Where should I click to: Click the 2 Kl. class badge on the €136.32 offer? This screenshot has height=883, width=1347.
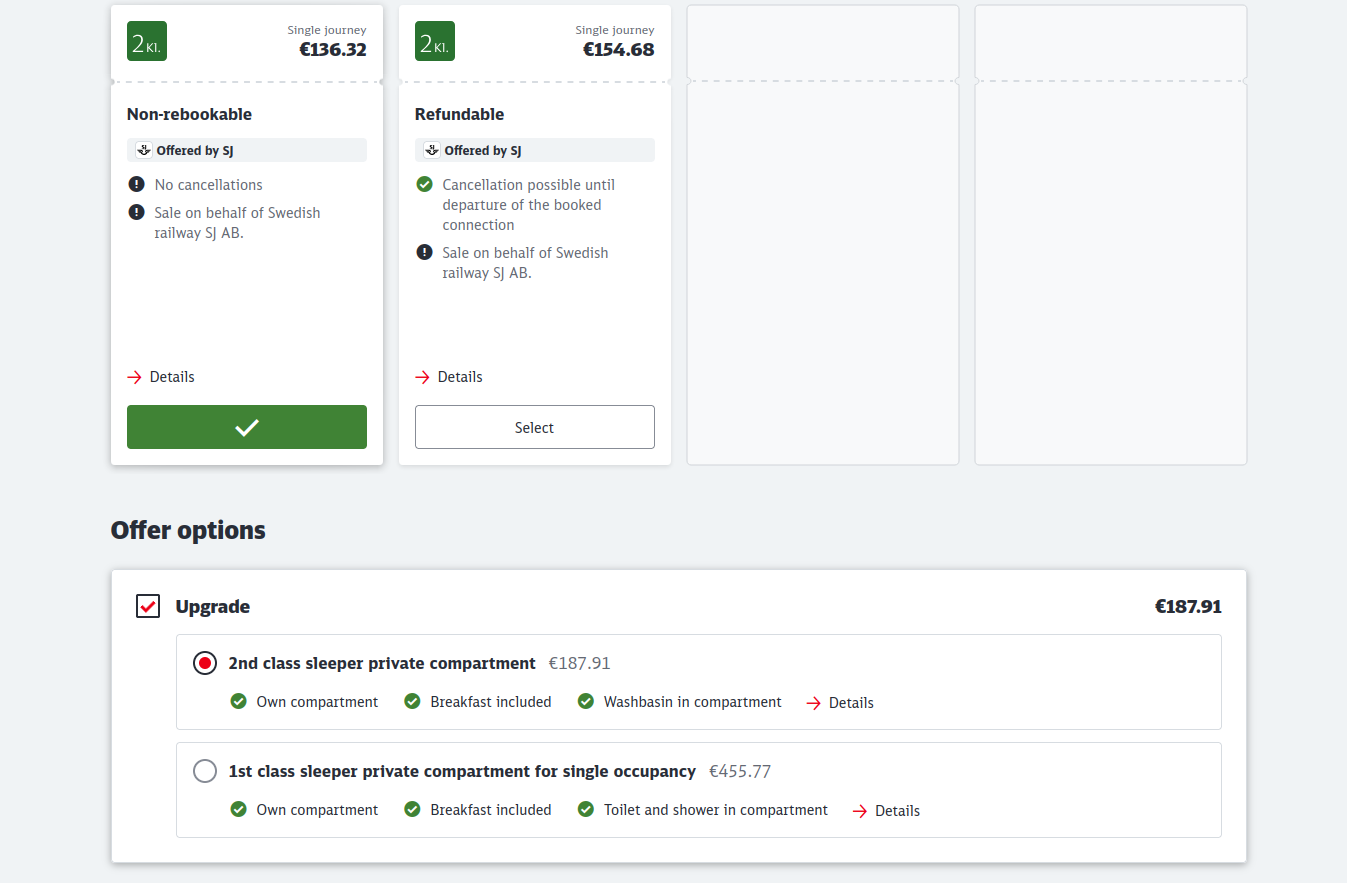147,41
